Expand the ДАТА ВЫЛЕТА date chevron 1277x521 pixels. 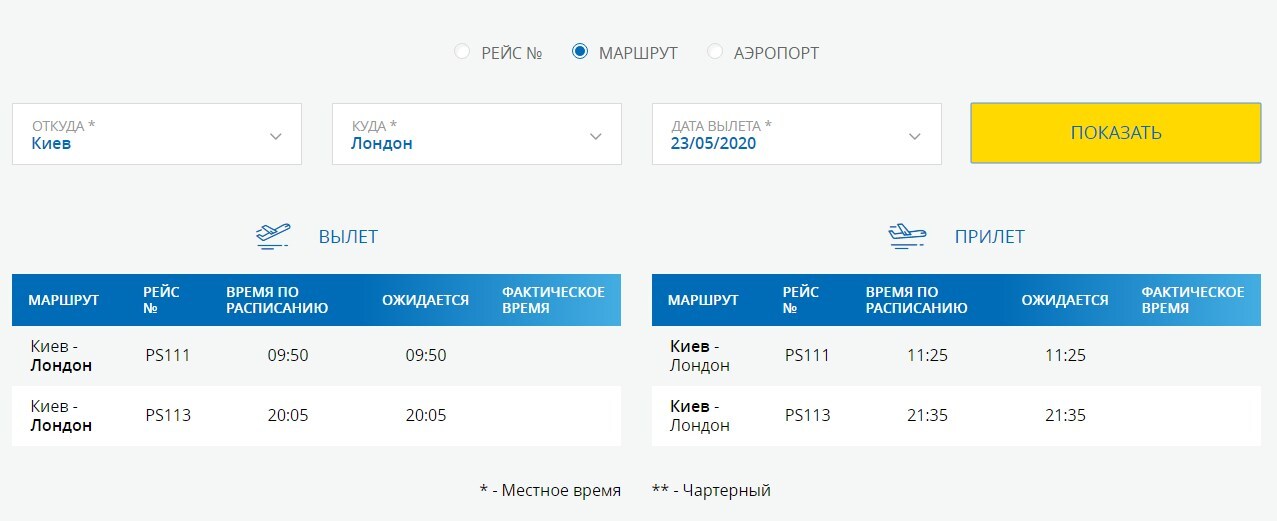[915, 136]
